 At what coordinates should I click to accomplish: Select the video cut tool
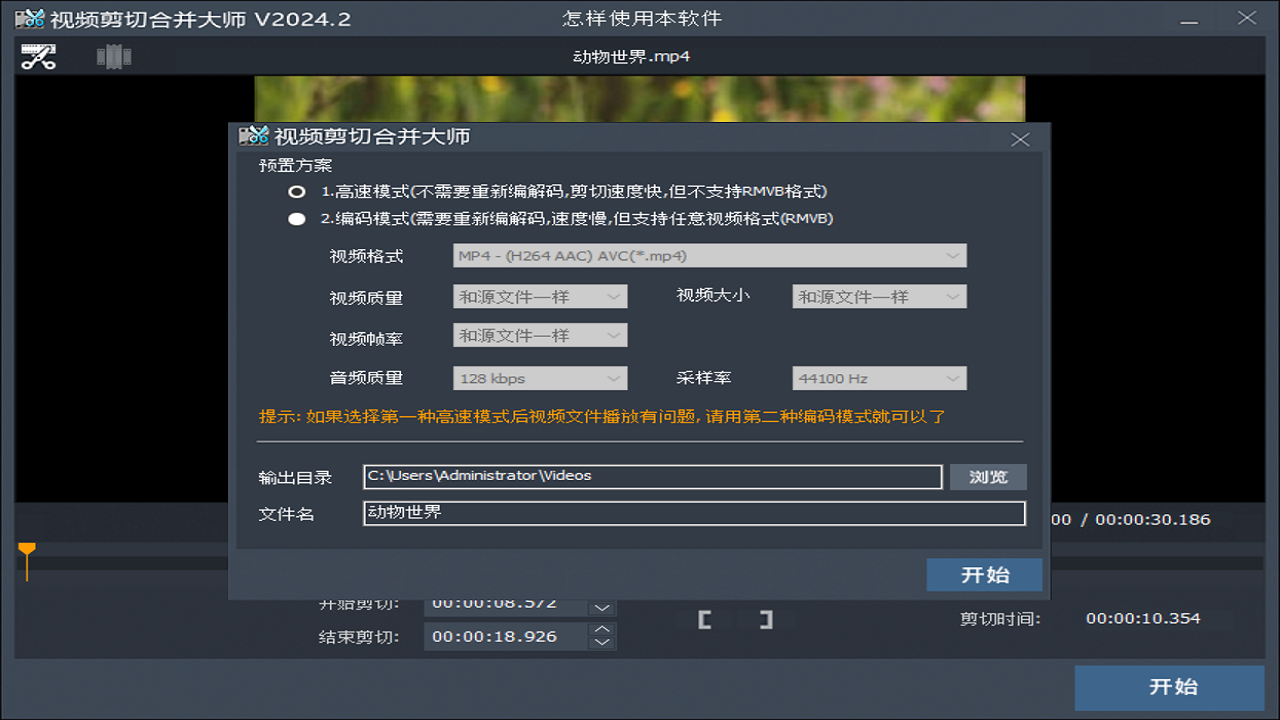pos(37,56)
